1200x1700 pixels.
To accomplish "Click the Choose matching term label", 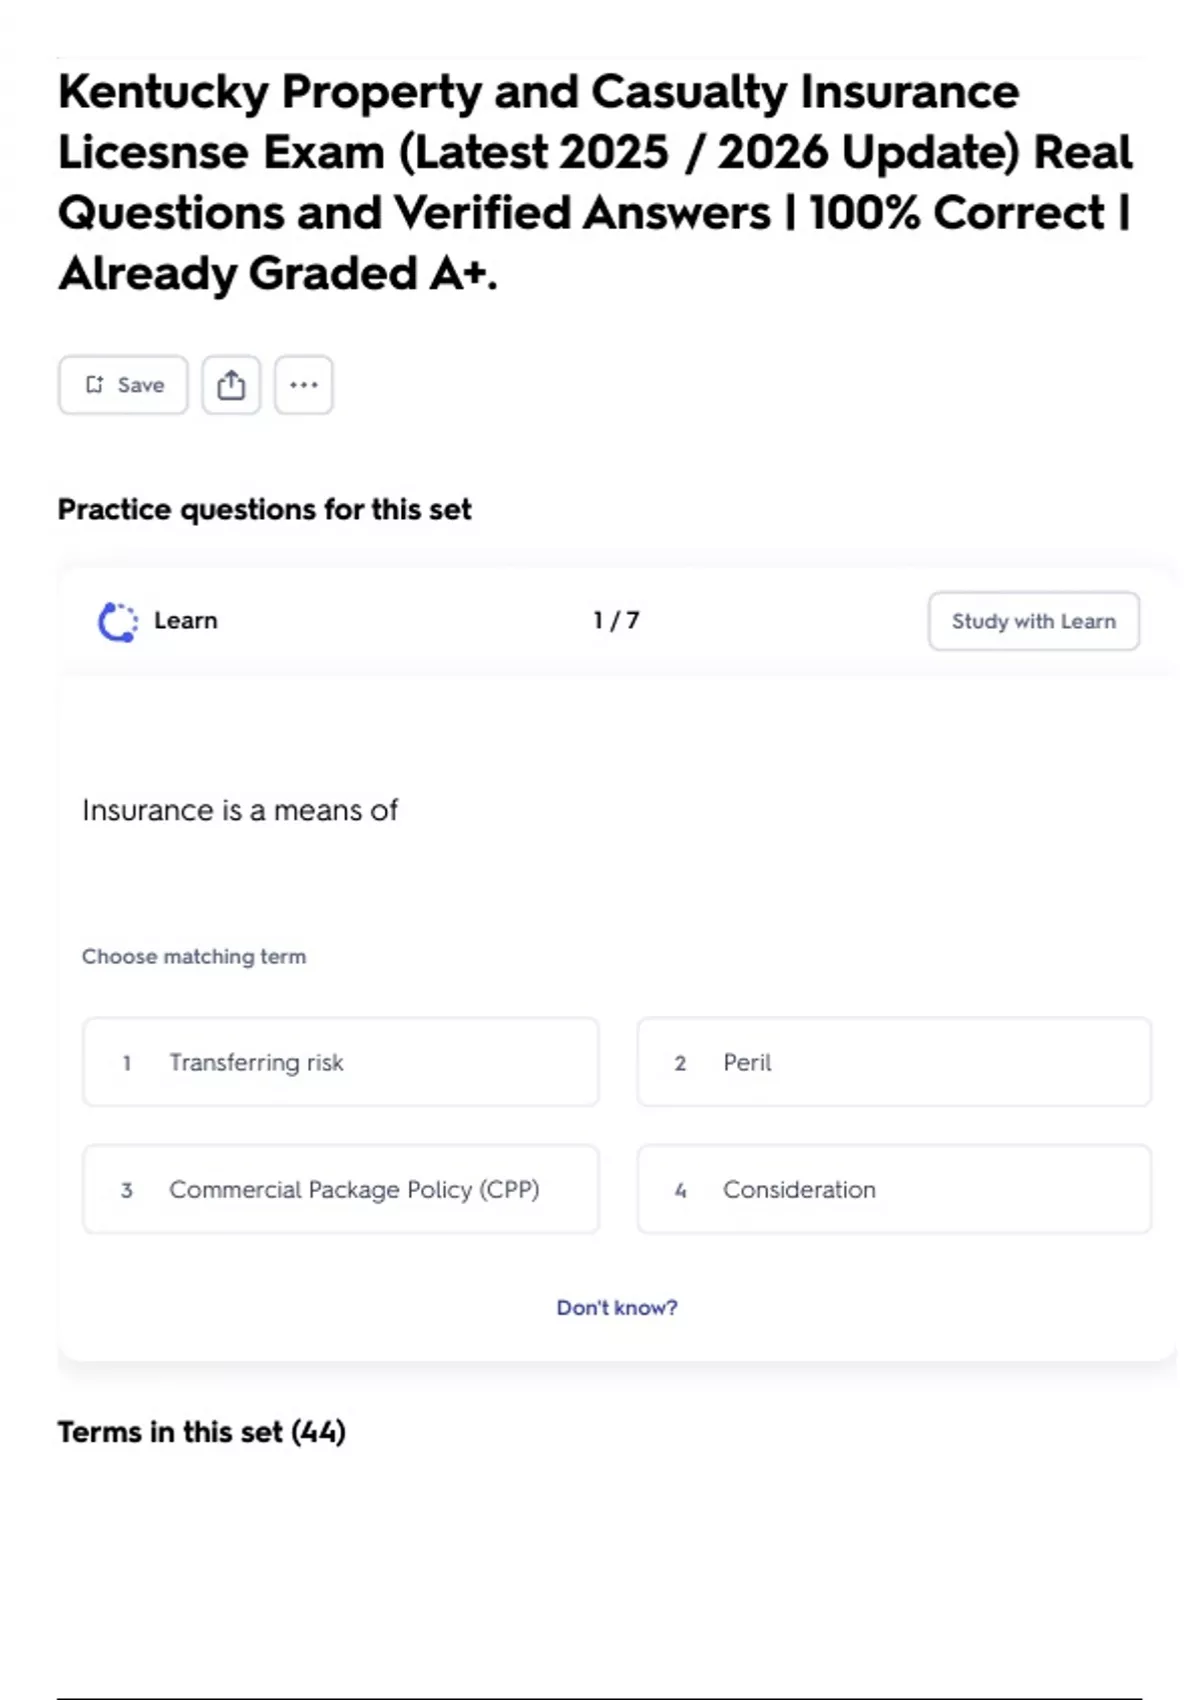I will 194,956.
